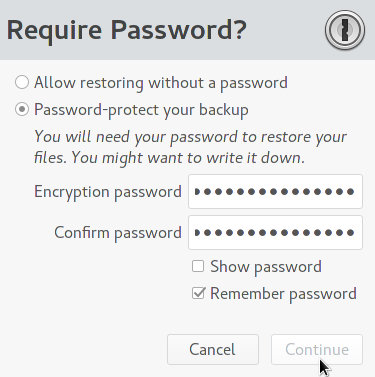
Task: Focus the Confirm password input field
Action: [x=275, y=232]
